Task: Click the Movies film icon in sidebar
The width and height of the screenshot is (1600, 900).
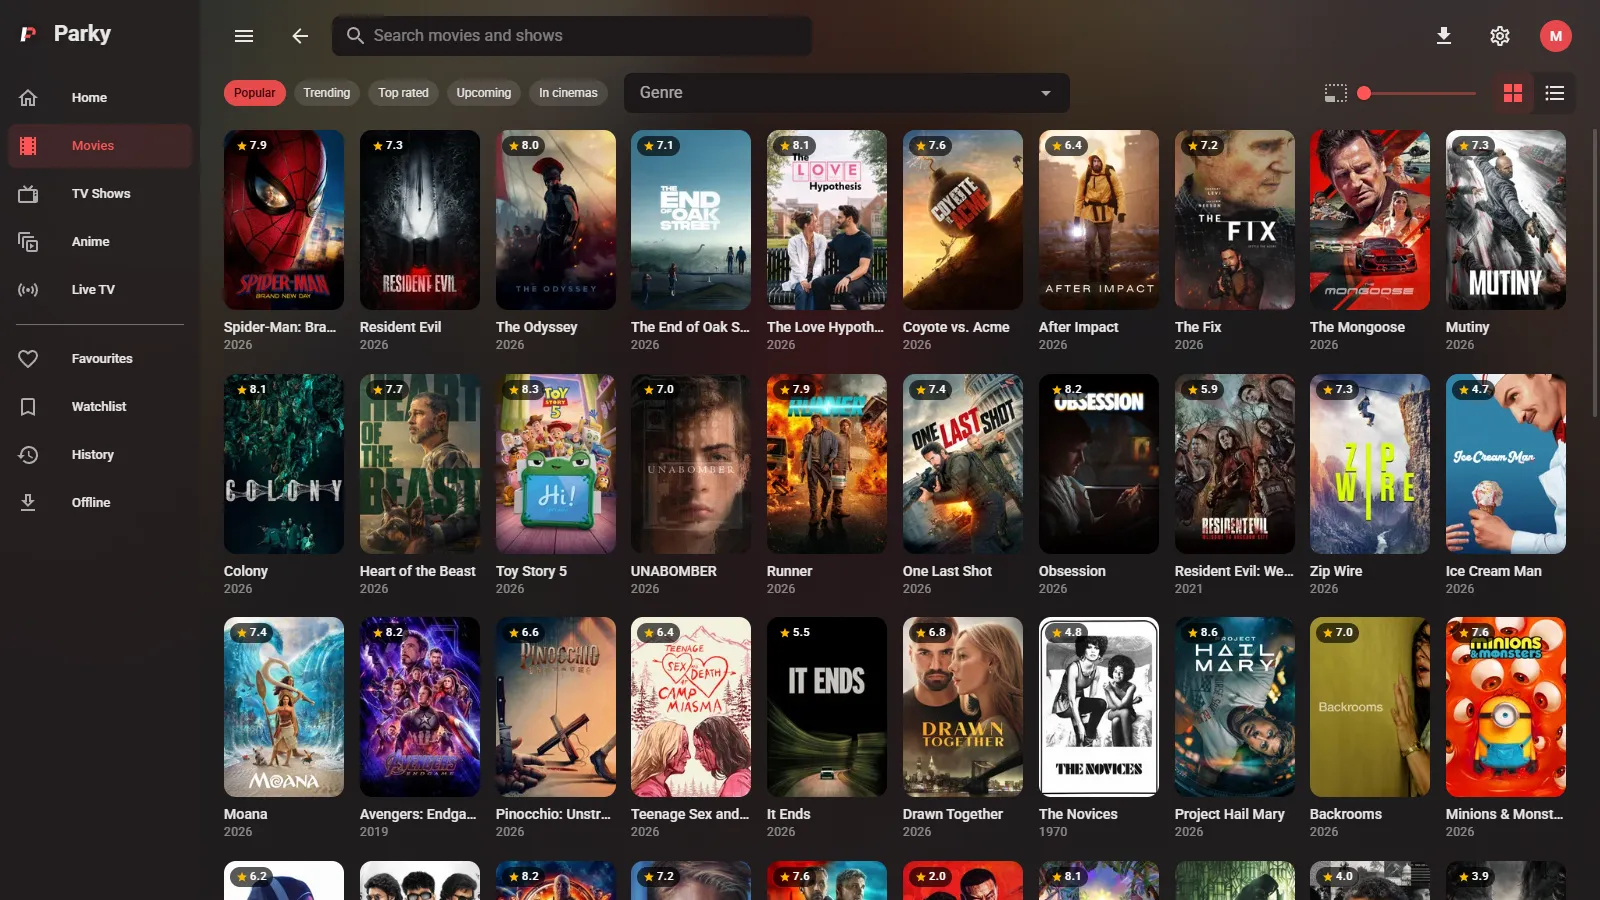Action: coord(28,146)
